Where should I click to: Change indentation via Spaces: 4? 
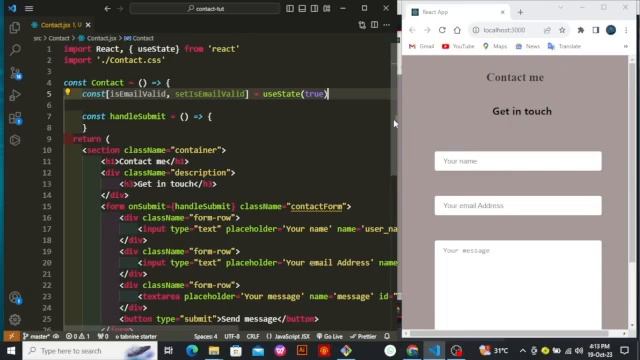[206, 336]
